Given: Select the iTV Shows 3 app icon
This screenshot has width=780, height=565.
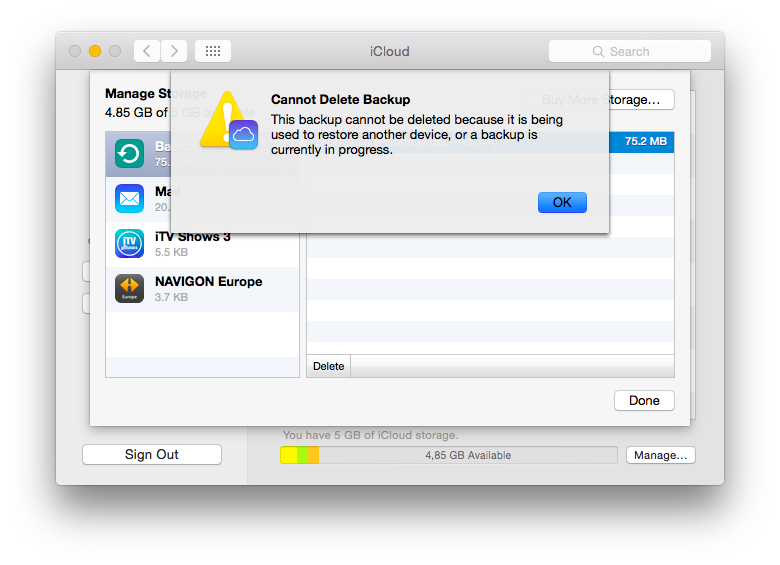Looking at the screenshot, I should point(129,243).
